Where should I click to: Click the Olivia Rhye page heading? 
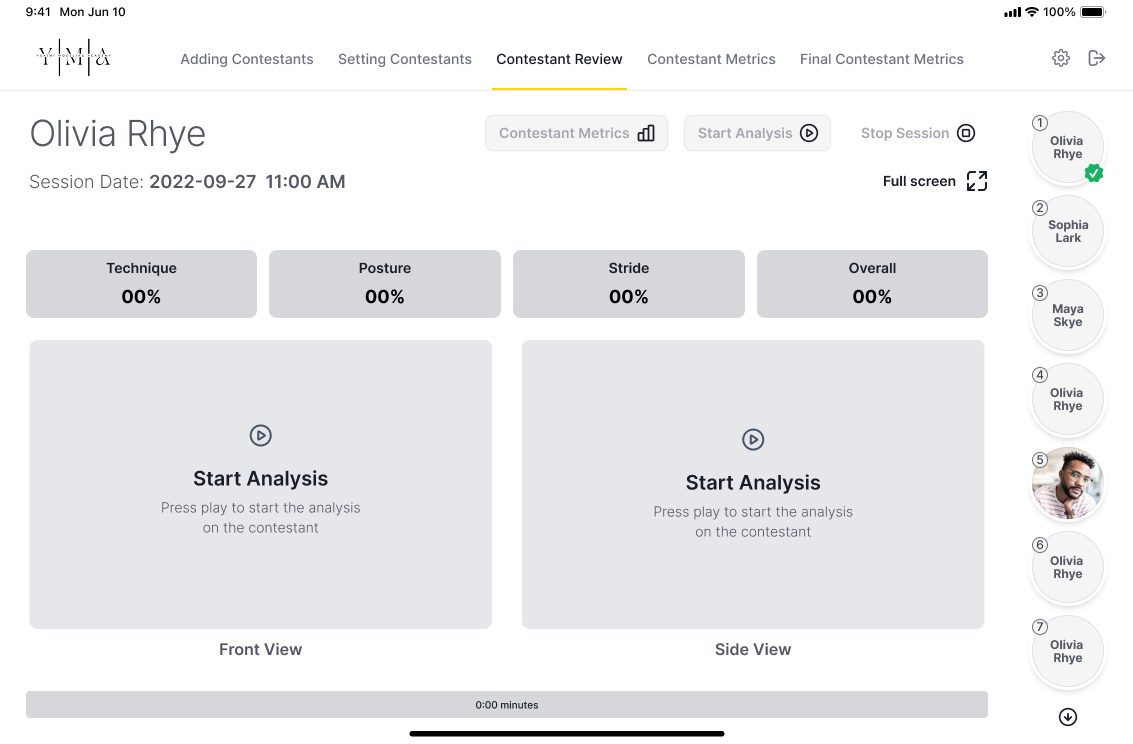[x=118, y=134]
